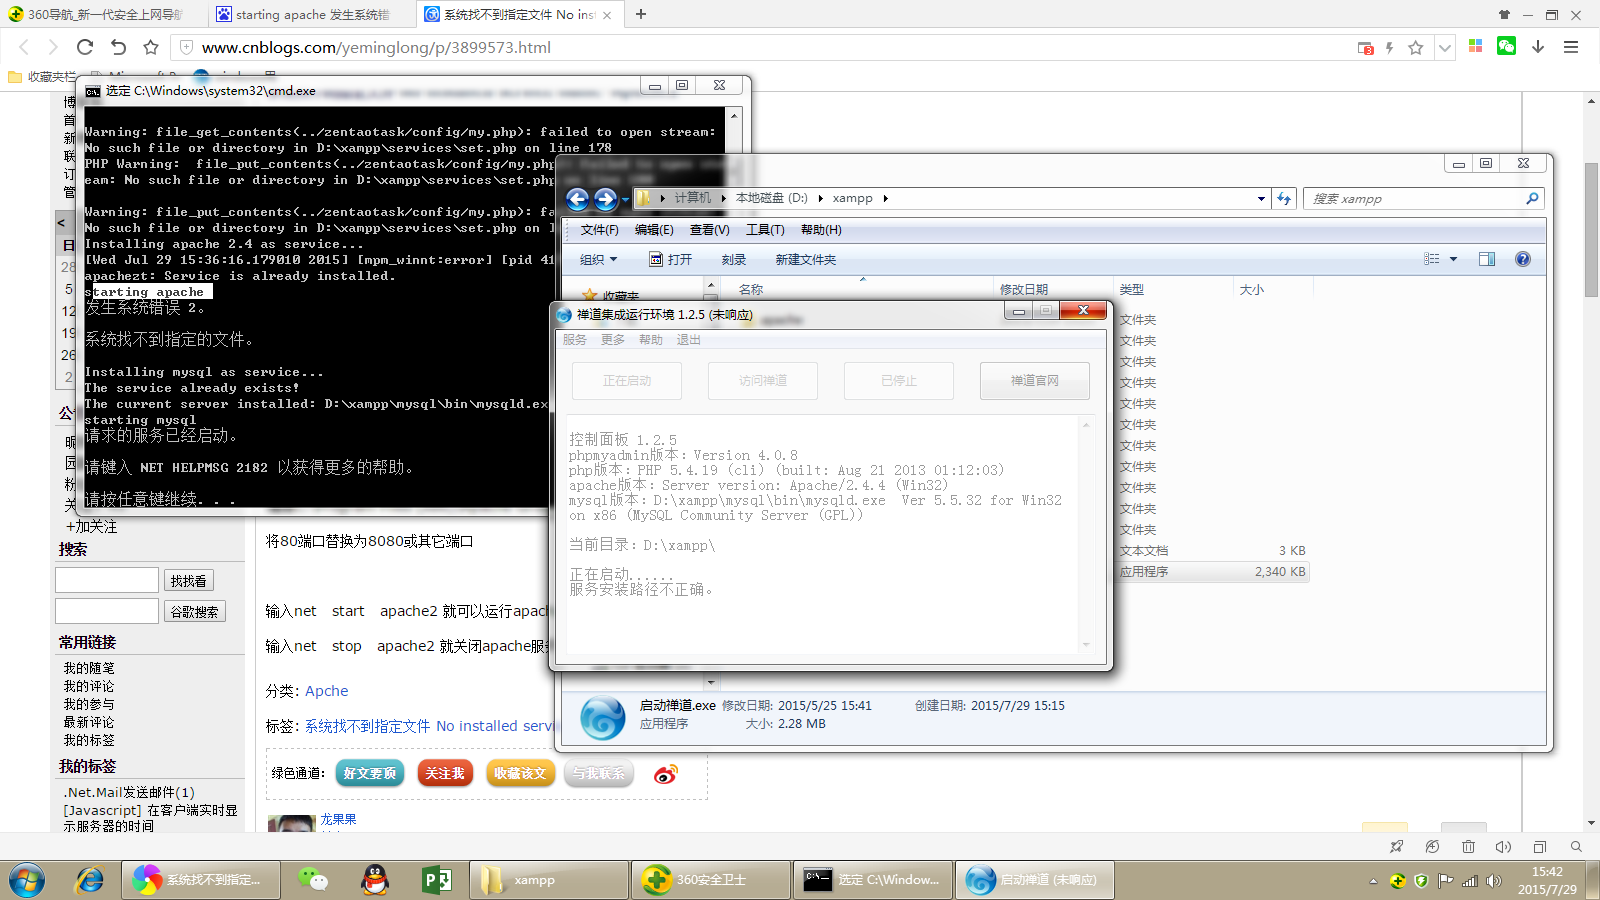This screenshot has width=1600, height=900.
Task: Switch to the 'starting apache' browser tab
Action: (311, 14)
